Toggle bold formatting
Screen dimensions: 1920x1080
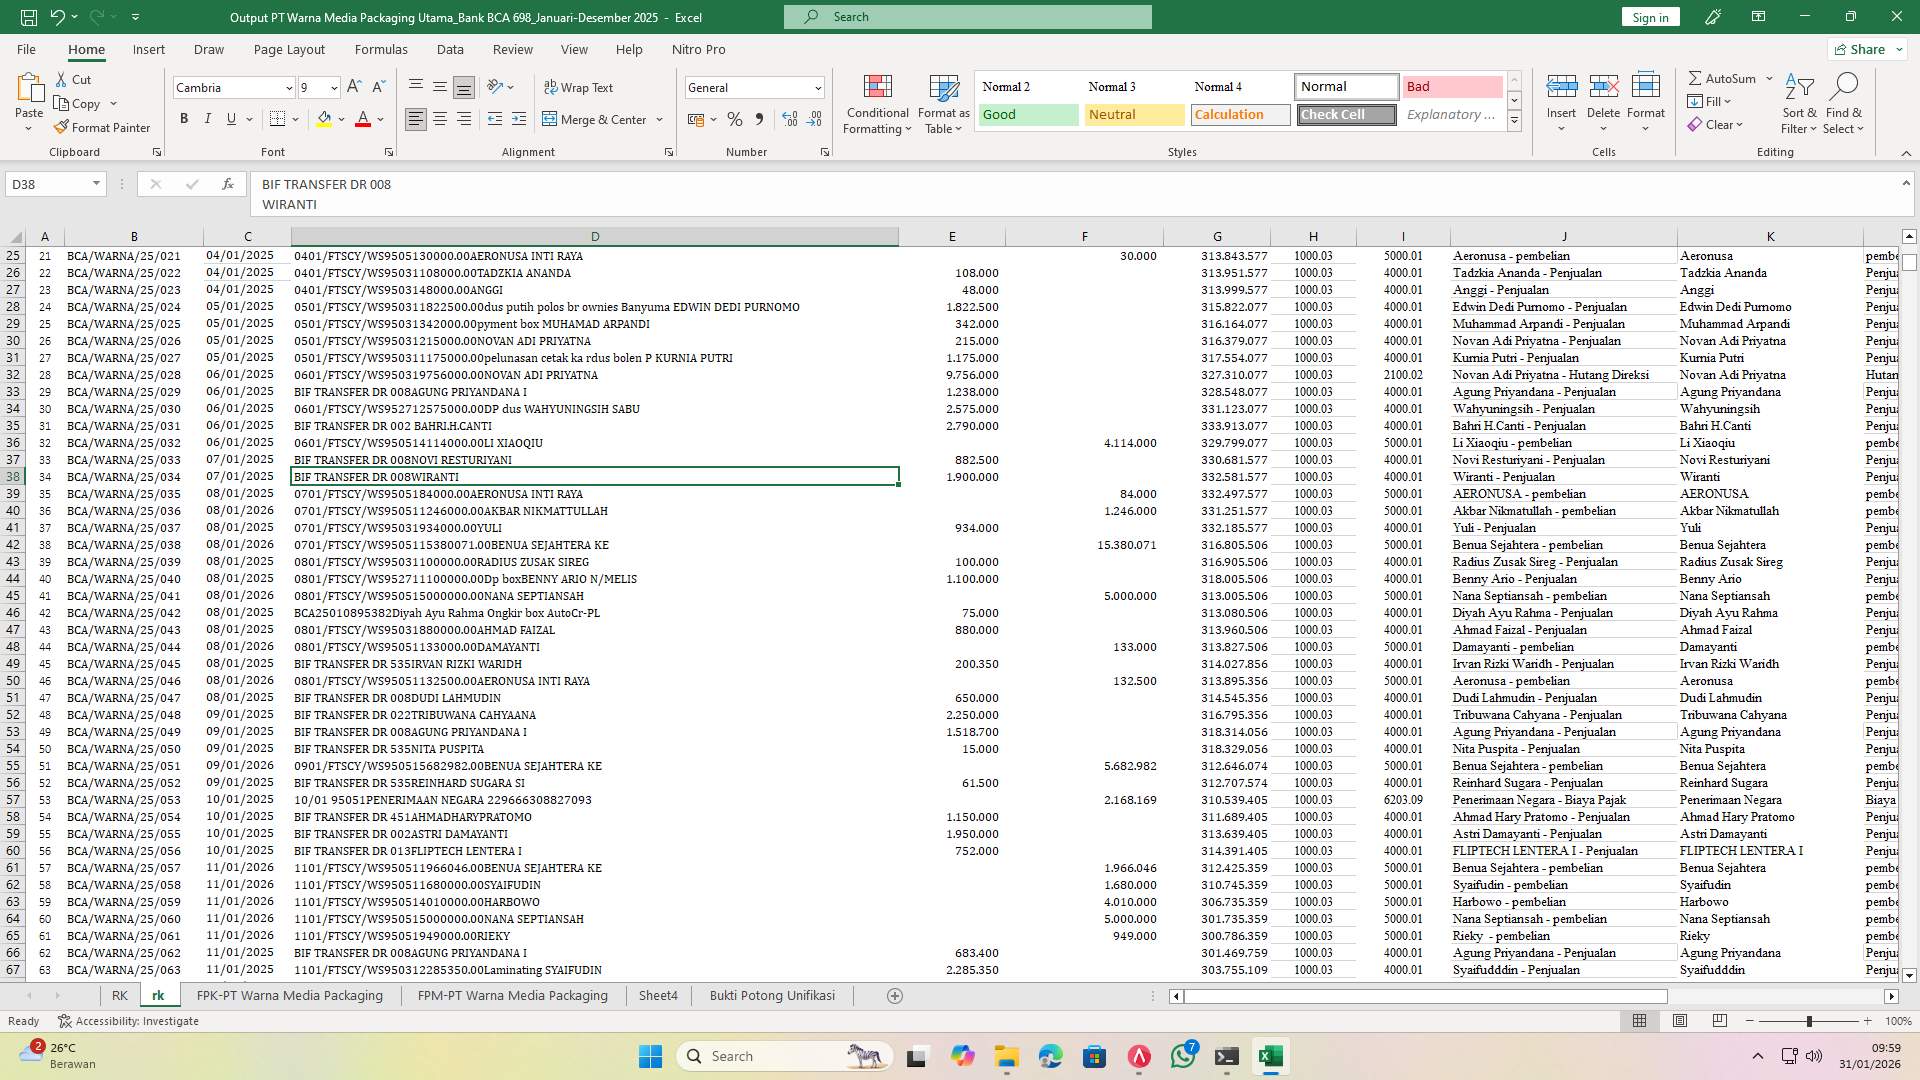point(184,118)
